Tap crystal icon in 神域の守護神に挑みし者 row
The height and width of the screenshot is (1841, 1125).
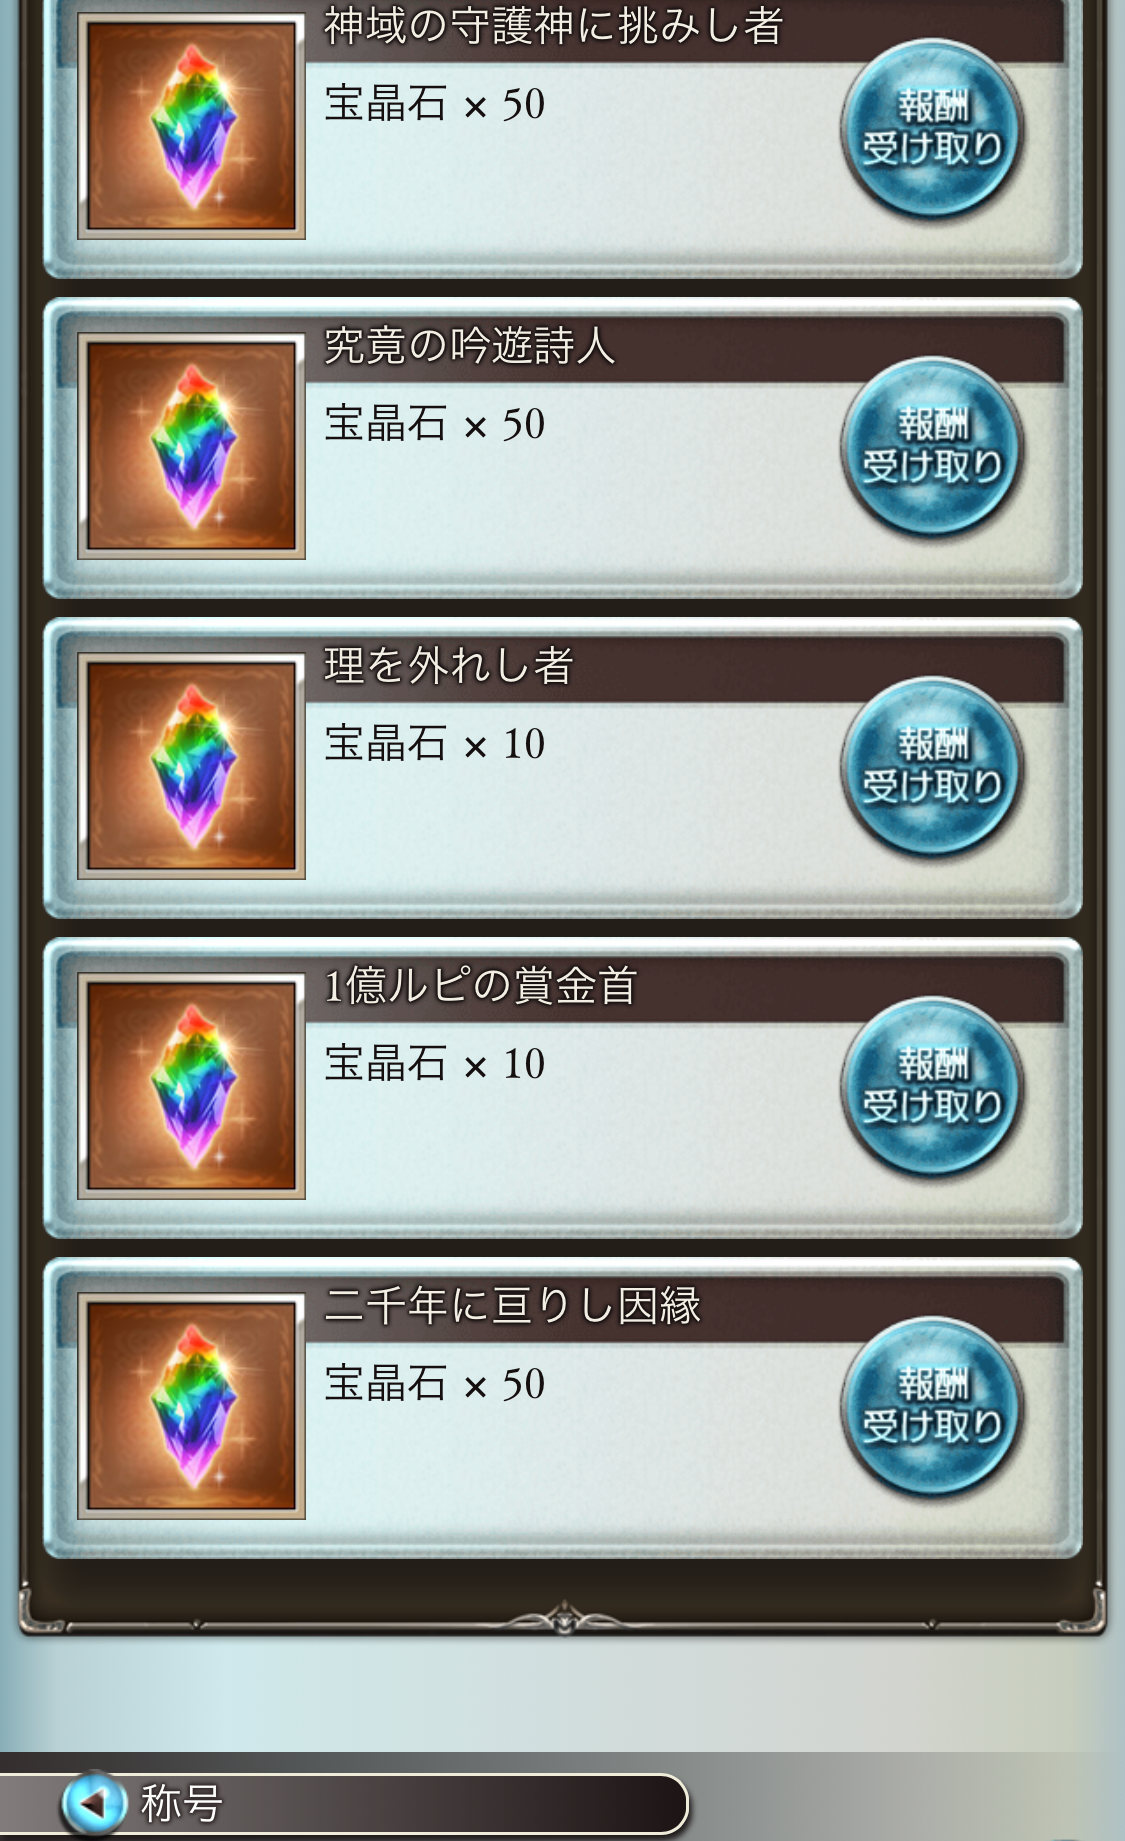(191, 126)
